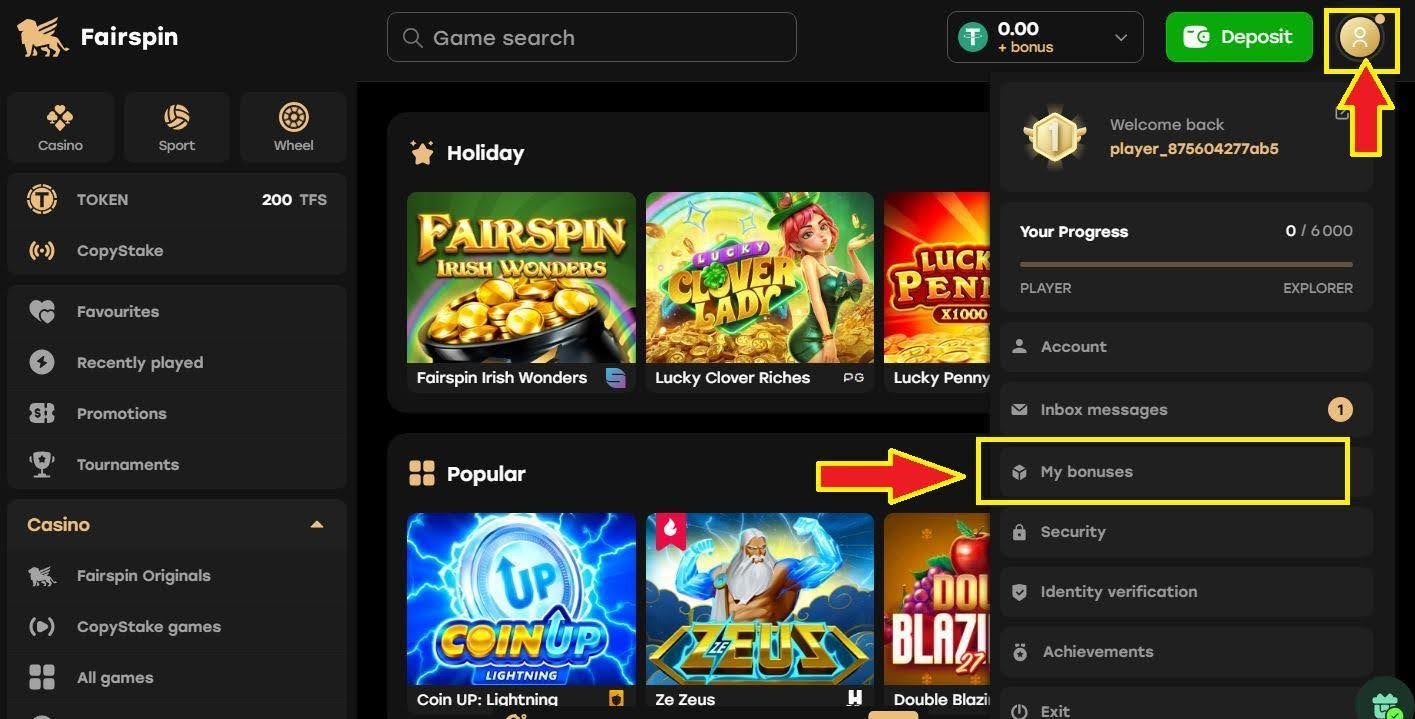Click the external link icon on welcome card
The height and width of the screenshot is (719, 1415).
click(x=1343, y=113)
